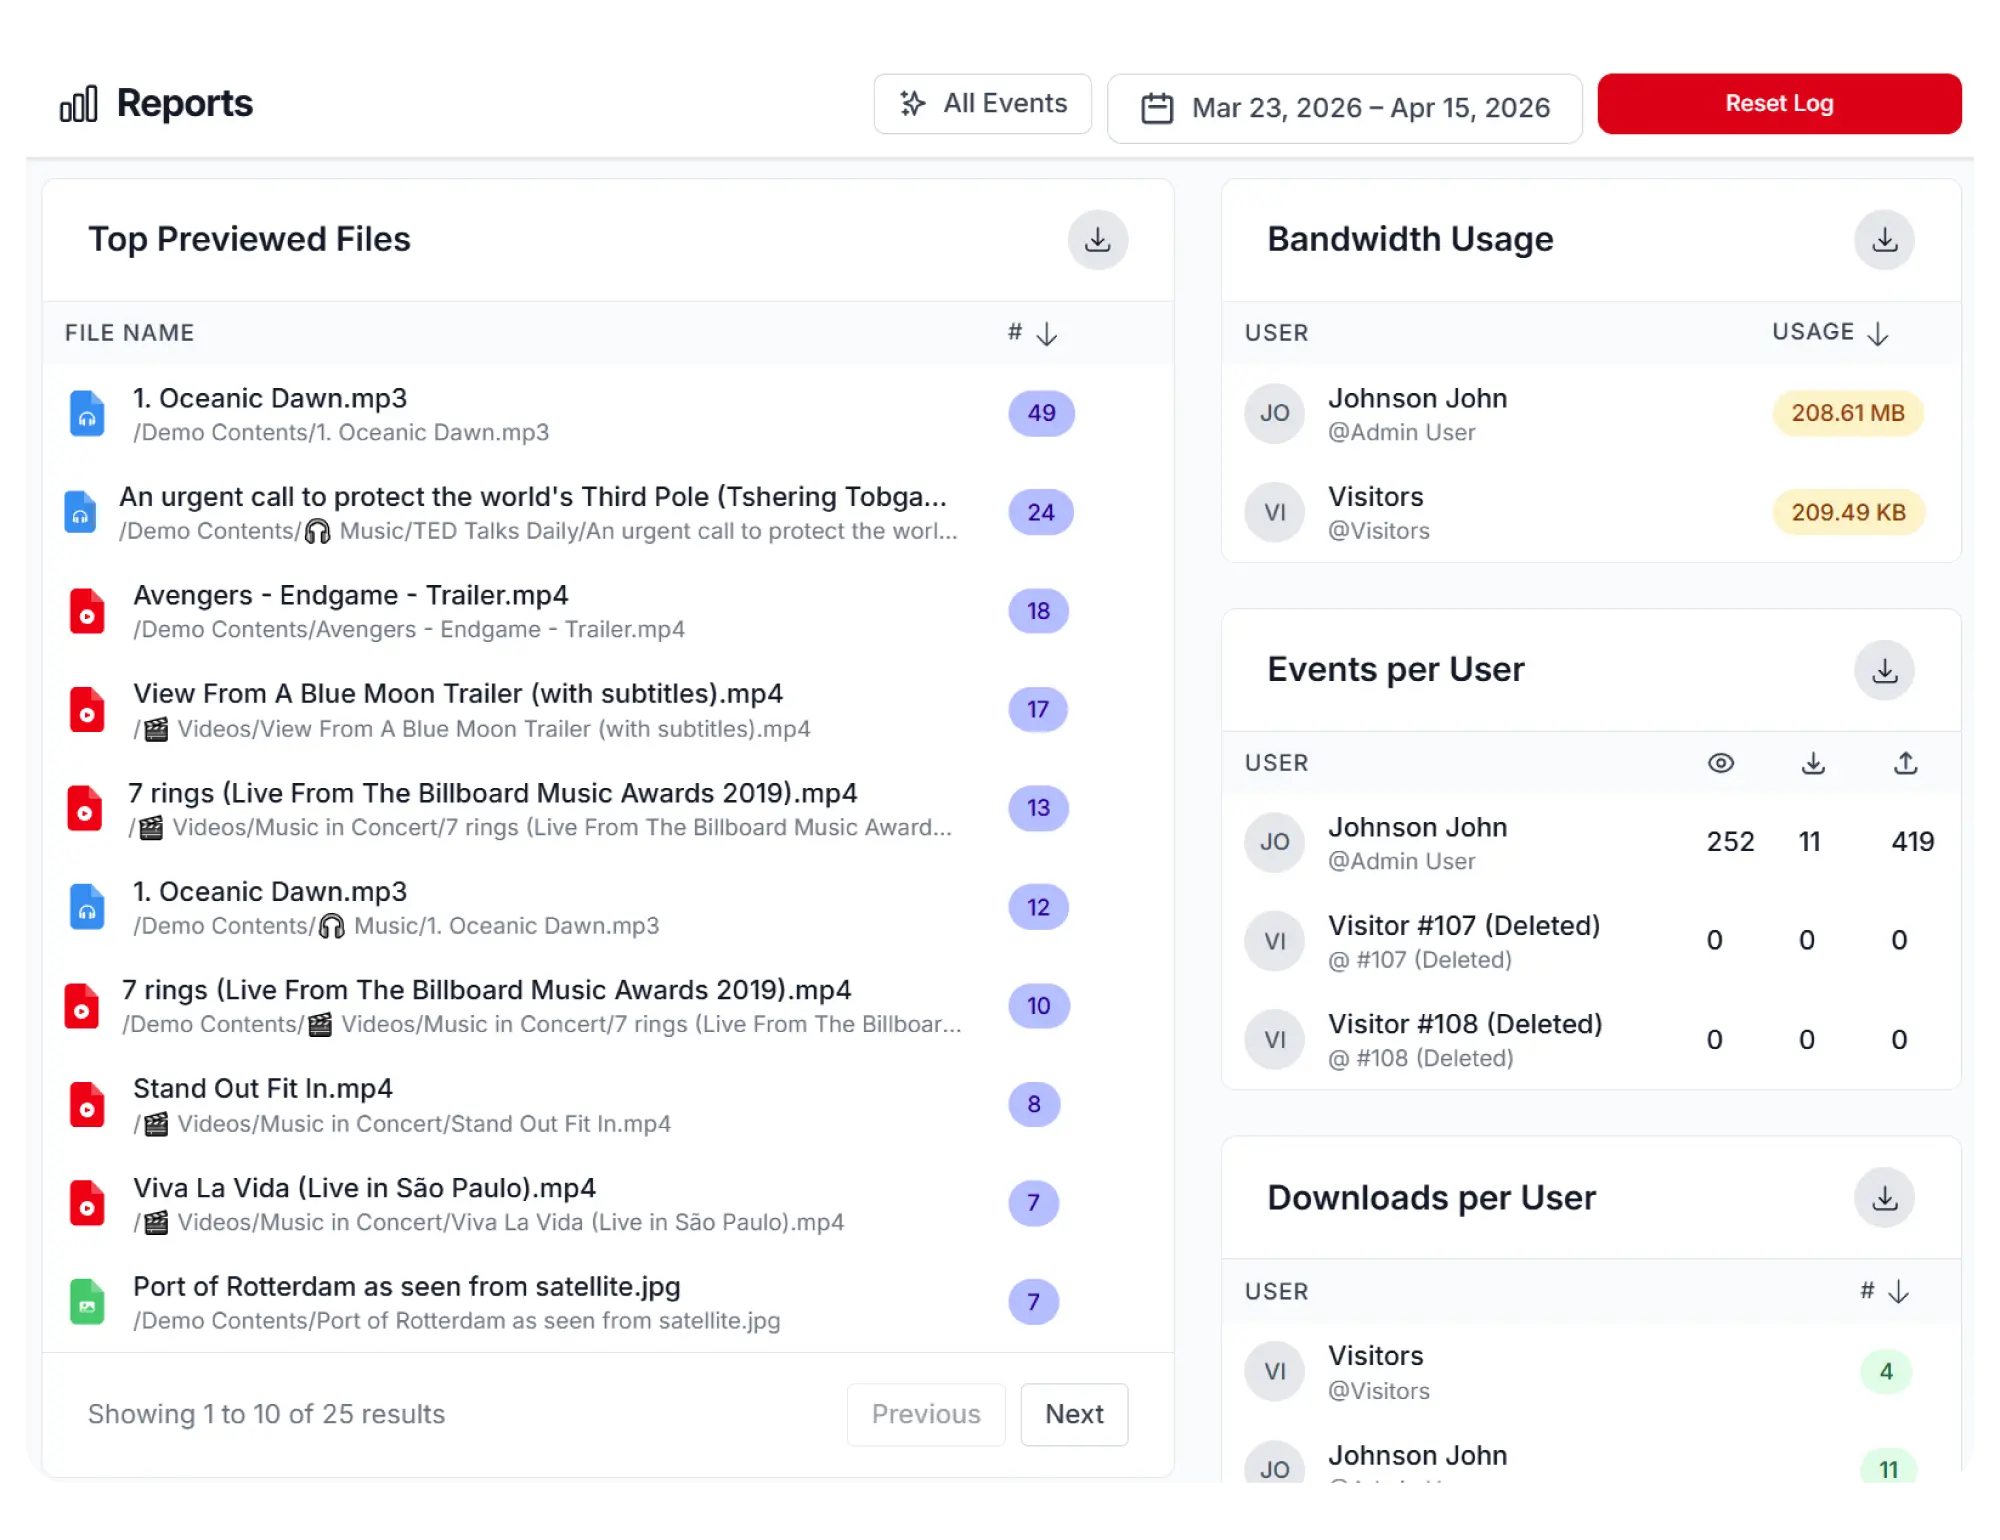Download the Bandwidth Usage report

[x=1884, y=240]
